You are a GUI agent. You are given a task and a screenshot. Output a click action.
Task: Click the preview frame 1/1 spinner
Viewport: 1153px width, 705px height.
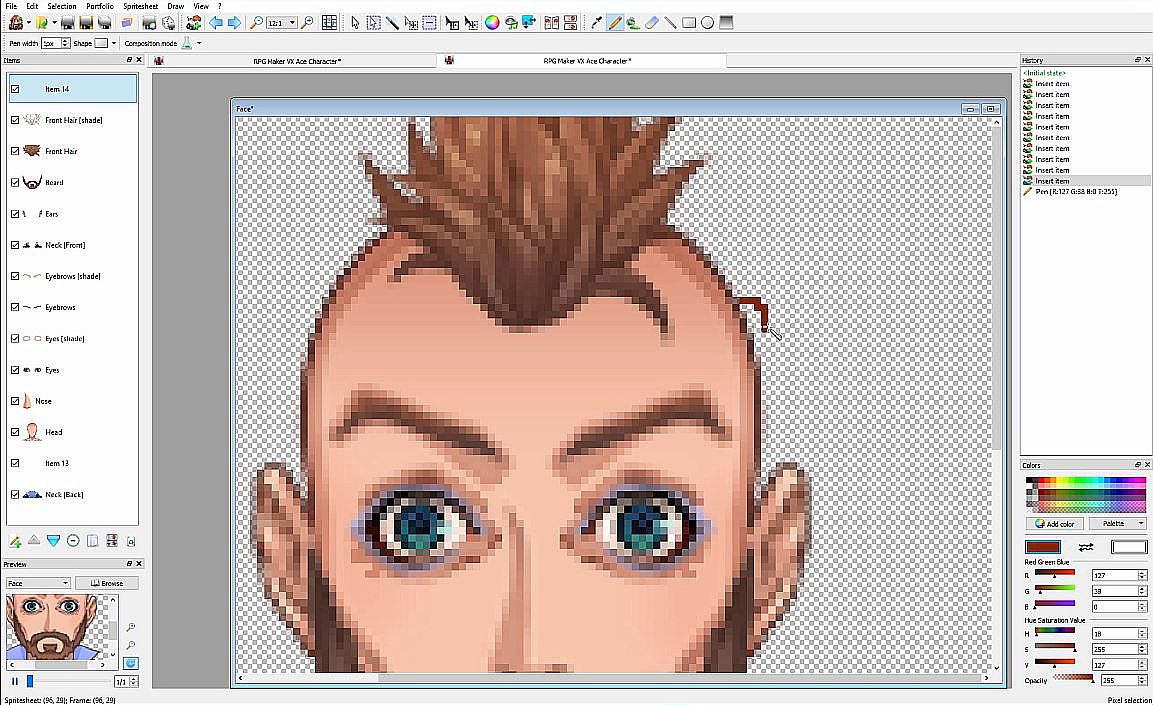pyautogui.click(x=133, y=681)
